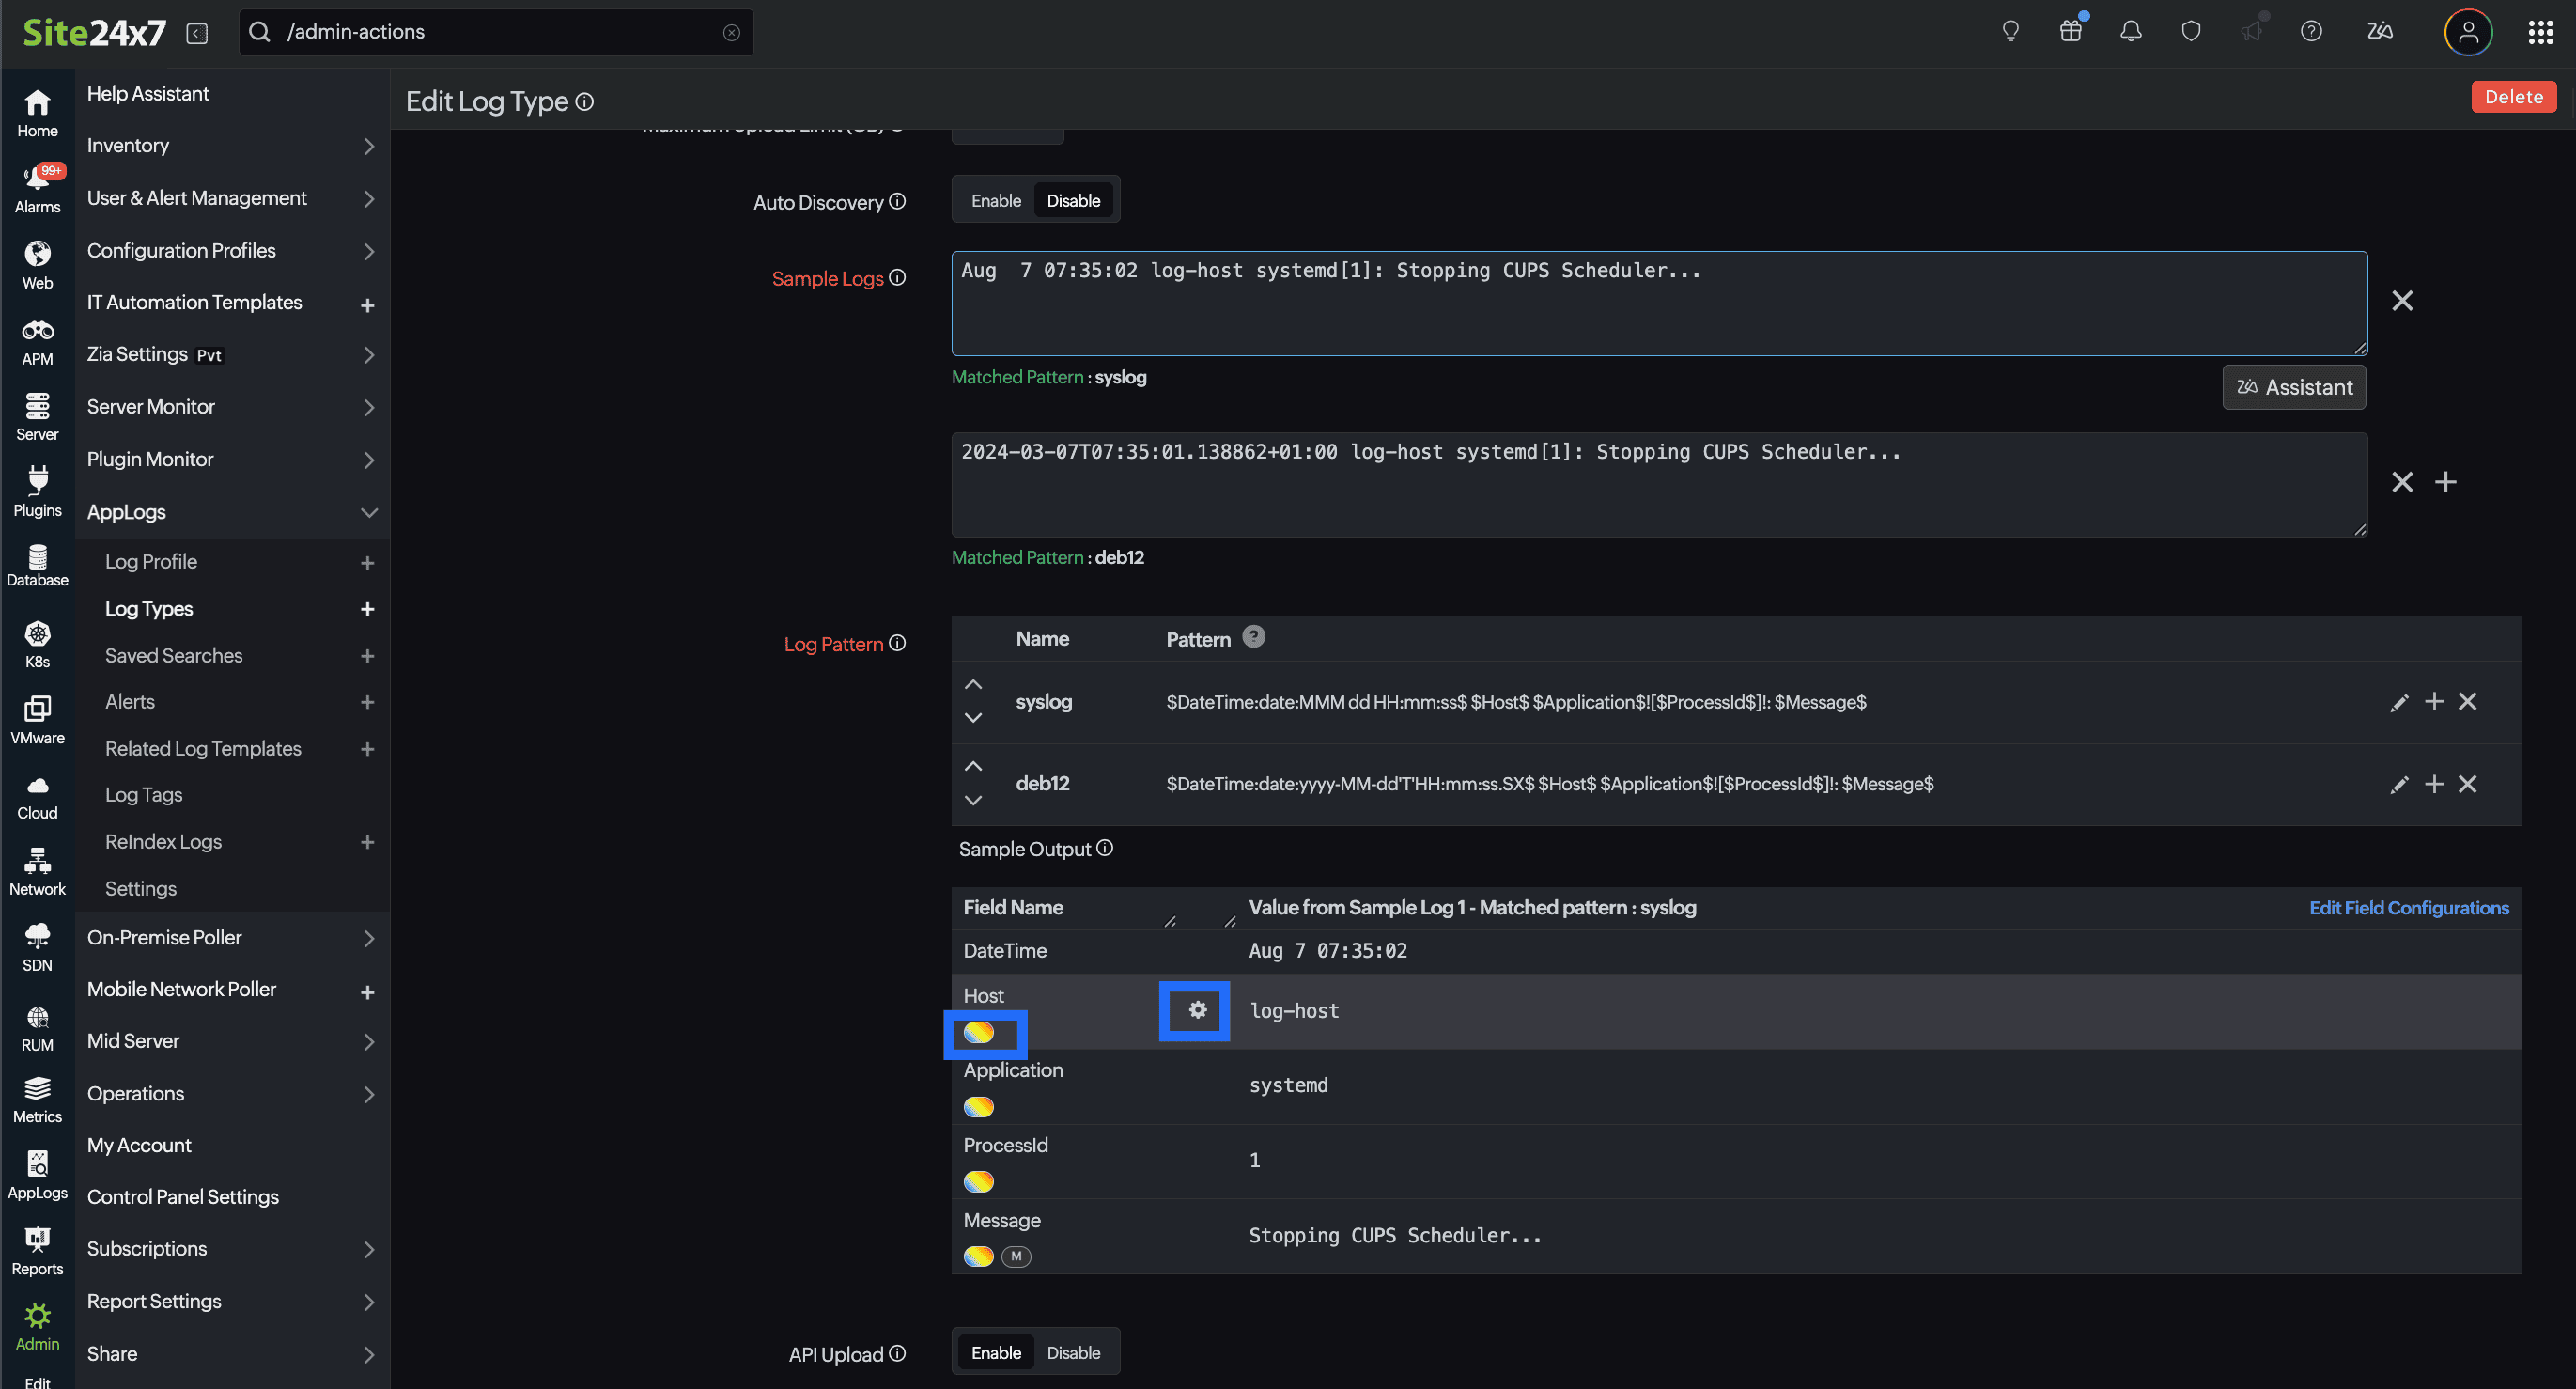Open the VMware sidebar icon
Viewport: 2576px width, 1389px height.
pyautogui.click(x=37, y=719)
